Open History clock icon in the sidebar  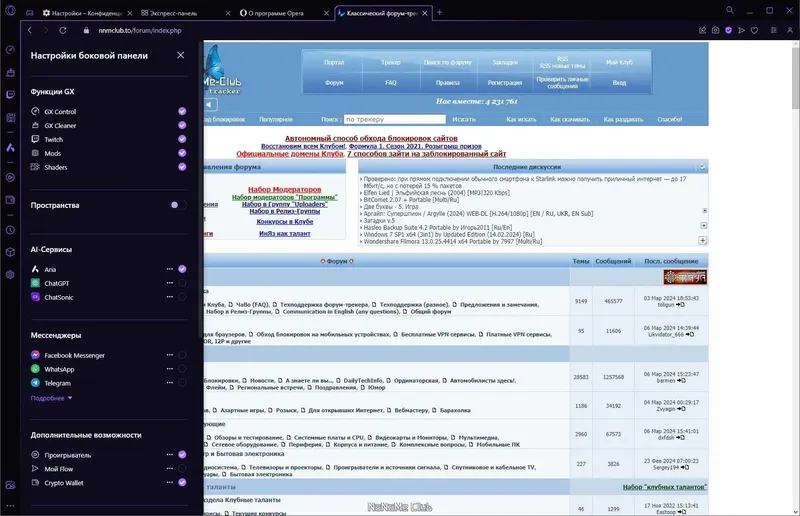(x=10, y=230)
